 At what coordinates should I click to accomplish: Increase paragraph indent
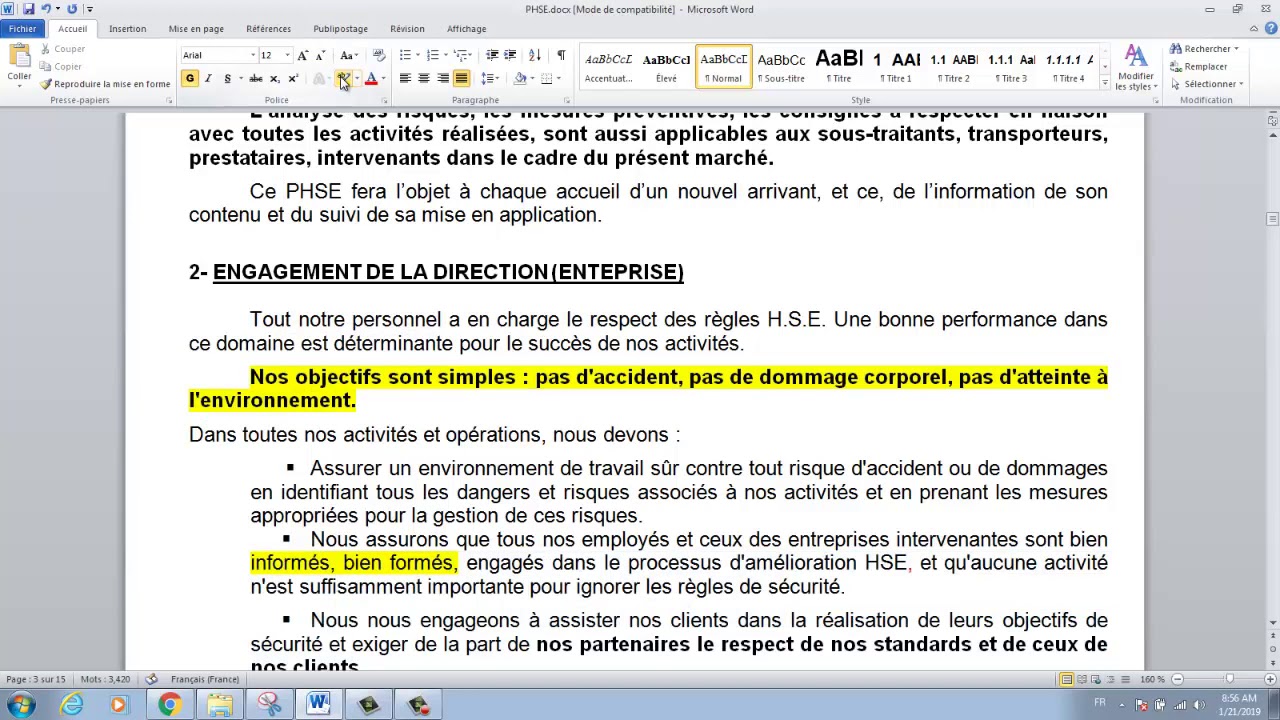click(x=510, y=55)
